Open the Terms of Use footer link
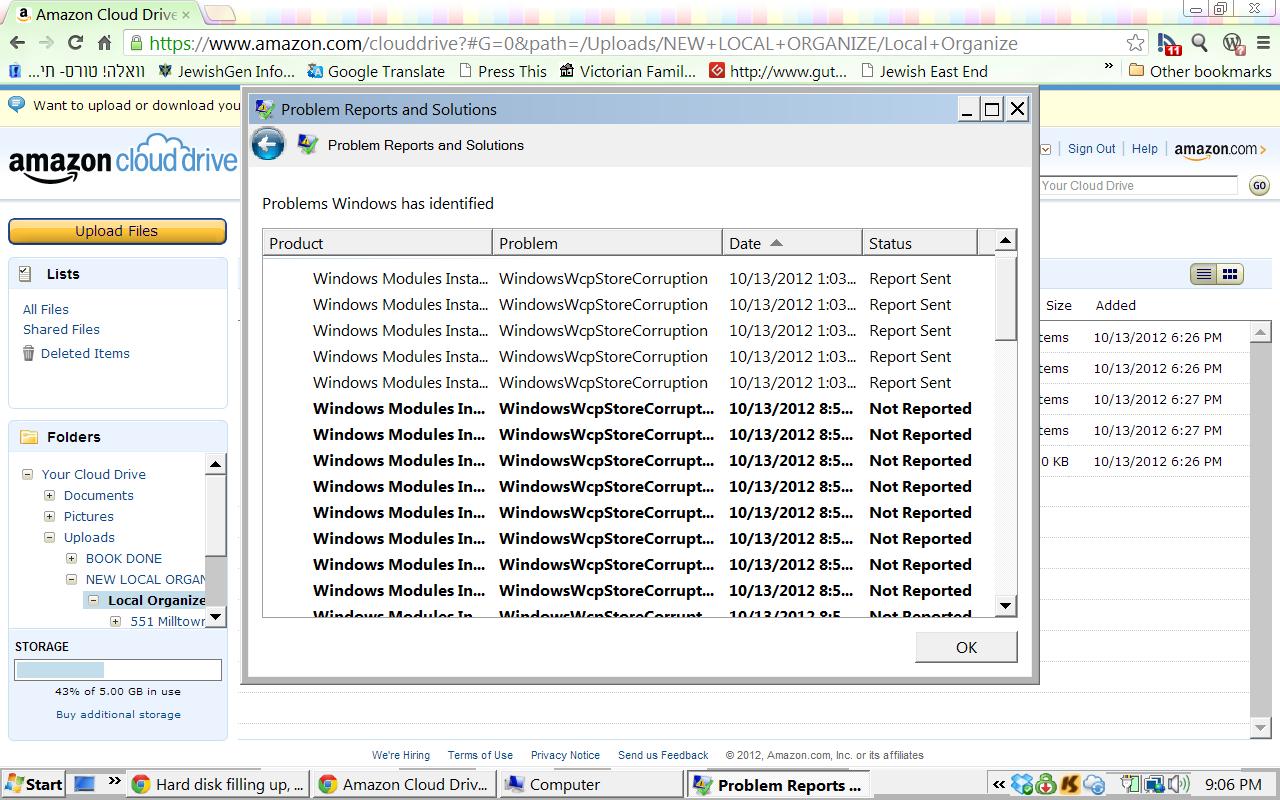1280x800 pixels. pyautogui.click(x=480, y=755)
